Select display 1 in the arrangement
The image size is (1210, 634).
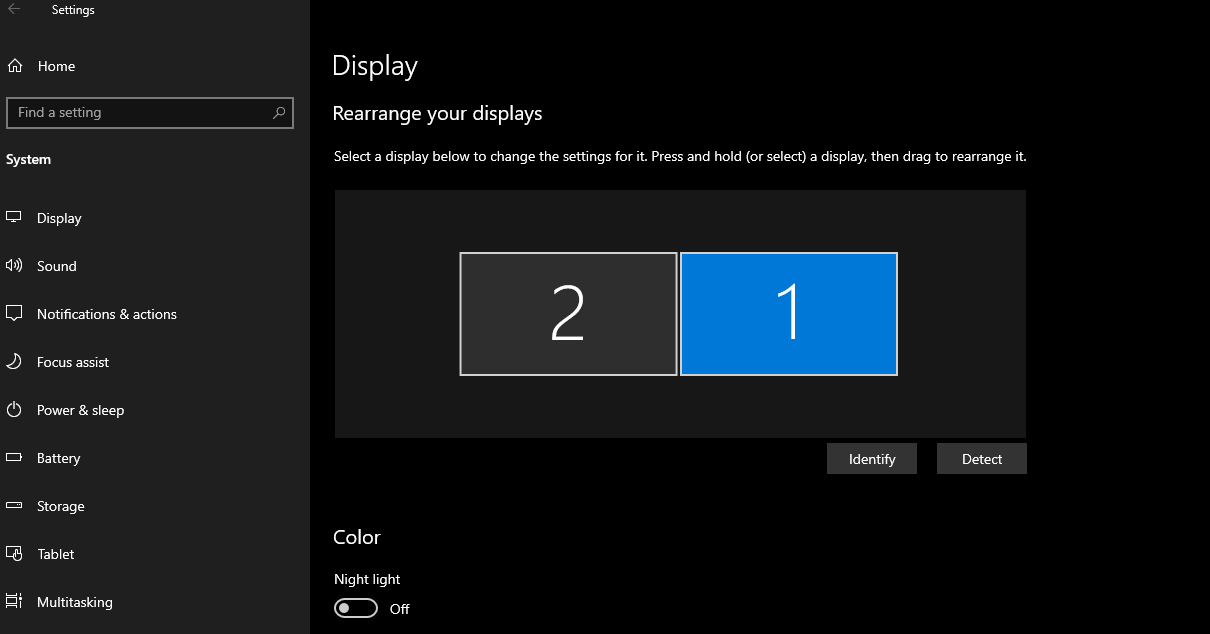(789, 314)
